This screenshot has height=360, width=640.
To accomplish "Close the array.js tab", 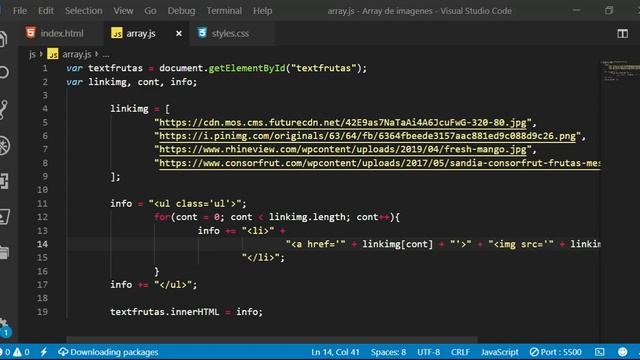I will [x=179, y=33].
